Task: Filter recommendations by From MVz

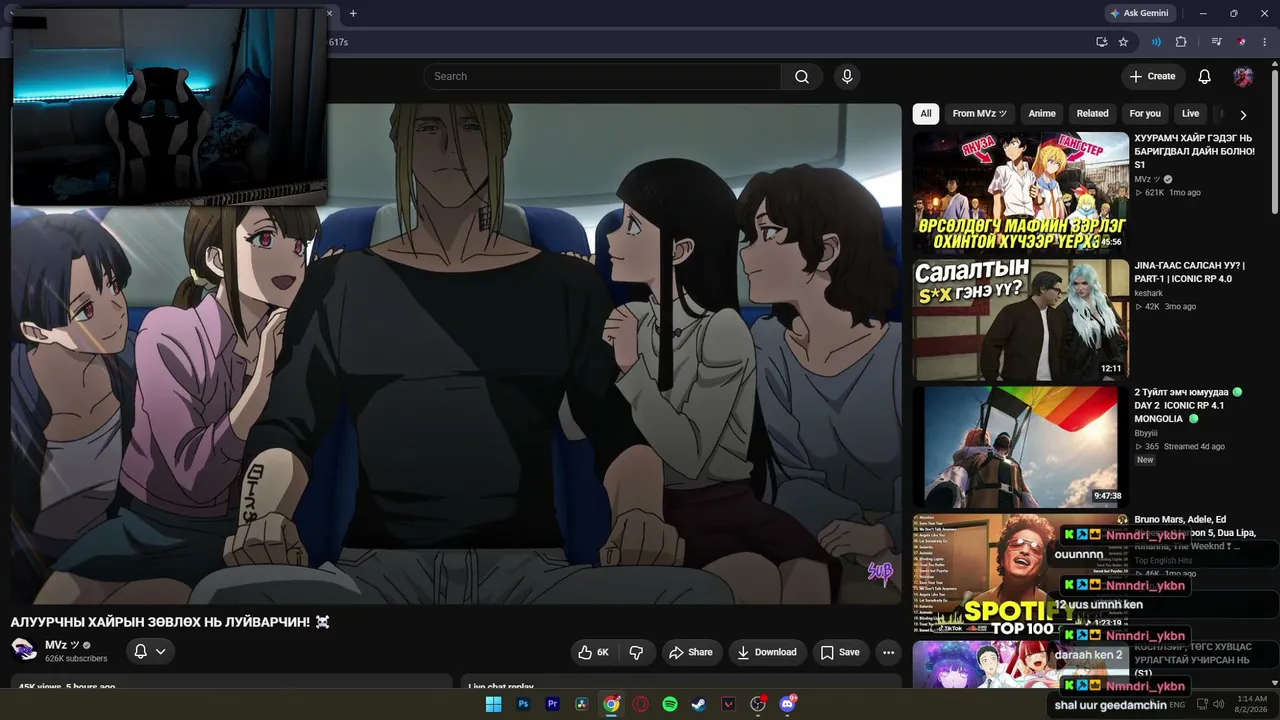Action: pos(980,114)
